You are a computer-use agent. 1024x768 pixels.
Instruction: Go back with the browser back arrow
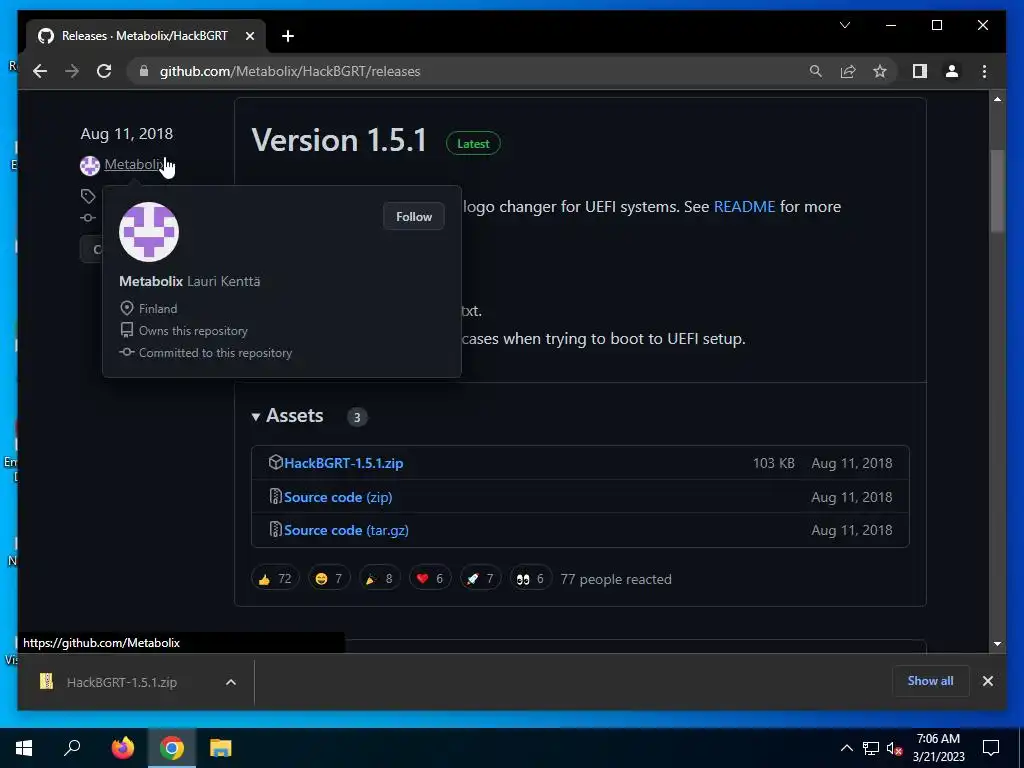40,71
